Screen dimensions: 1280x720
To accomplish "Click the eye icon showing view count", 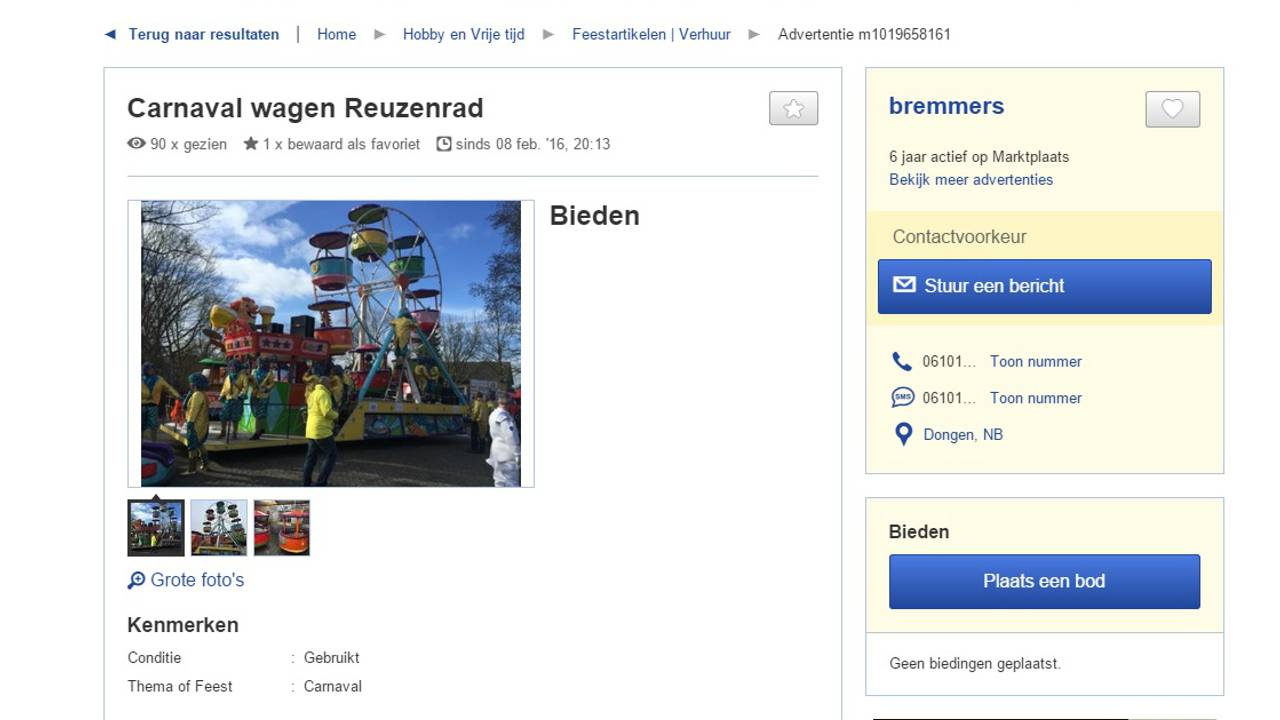I will tap(136, 144).
